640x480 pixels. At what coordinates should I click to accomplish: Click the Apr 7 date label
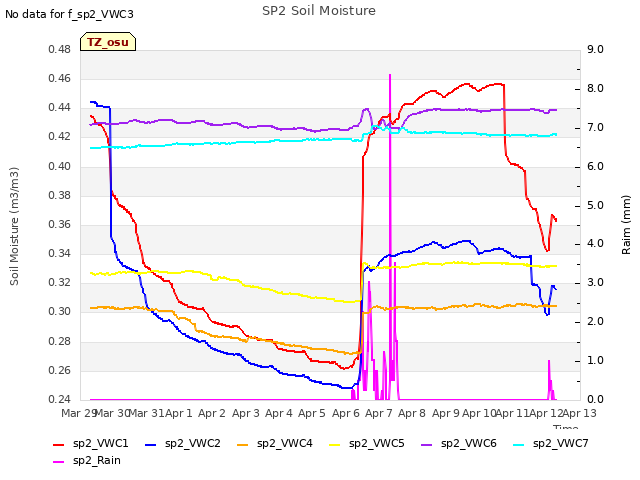pyautogui.click(x=379, y=413)
